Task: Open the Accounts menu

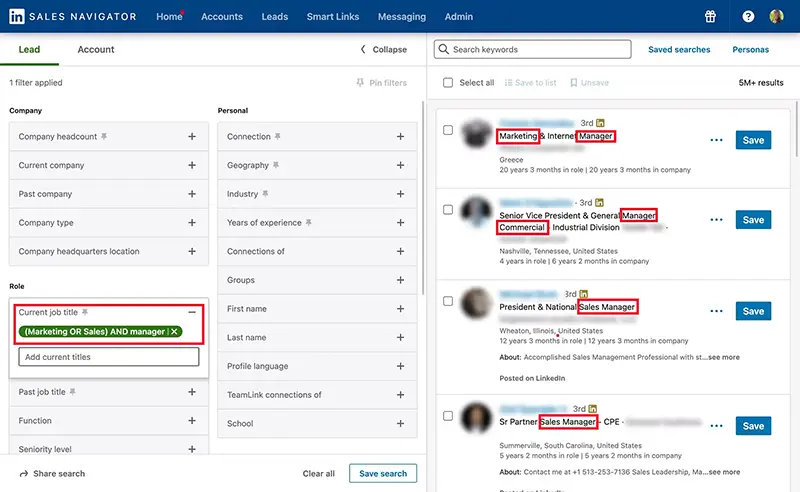Action: click(x=222, y=16)
